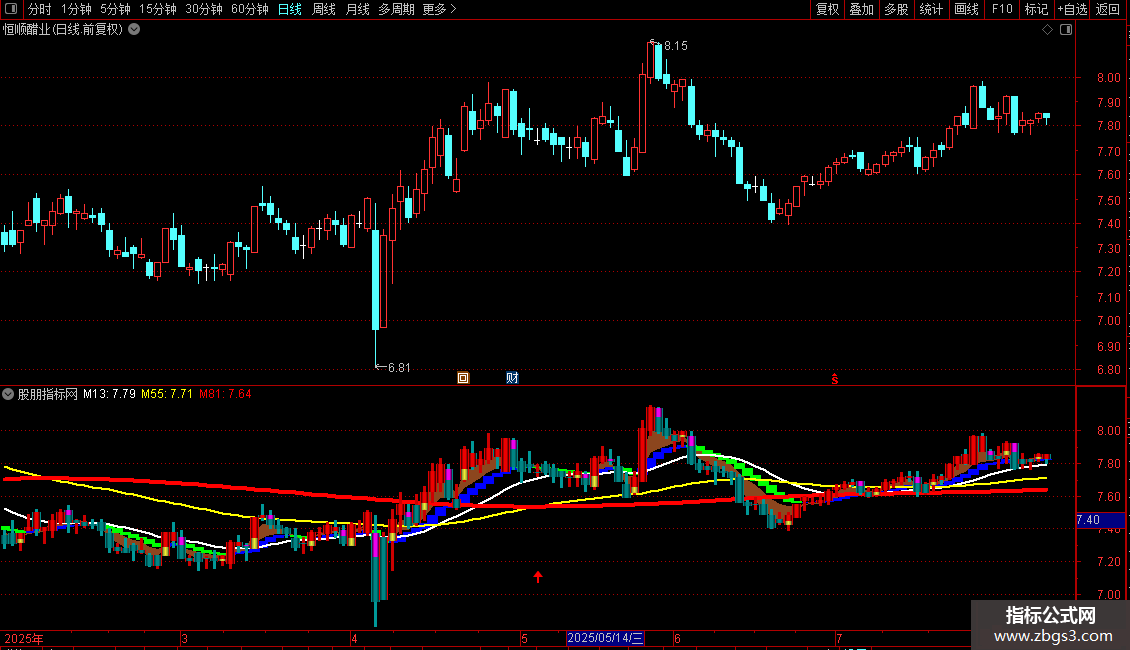
Task: Switch to the 1分钟 period
Action: tap(76, 9)
